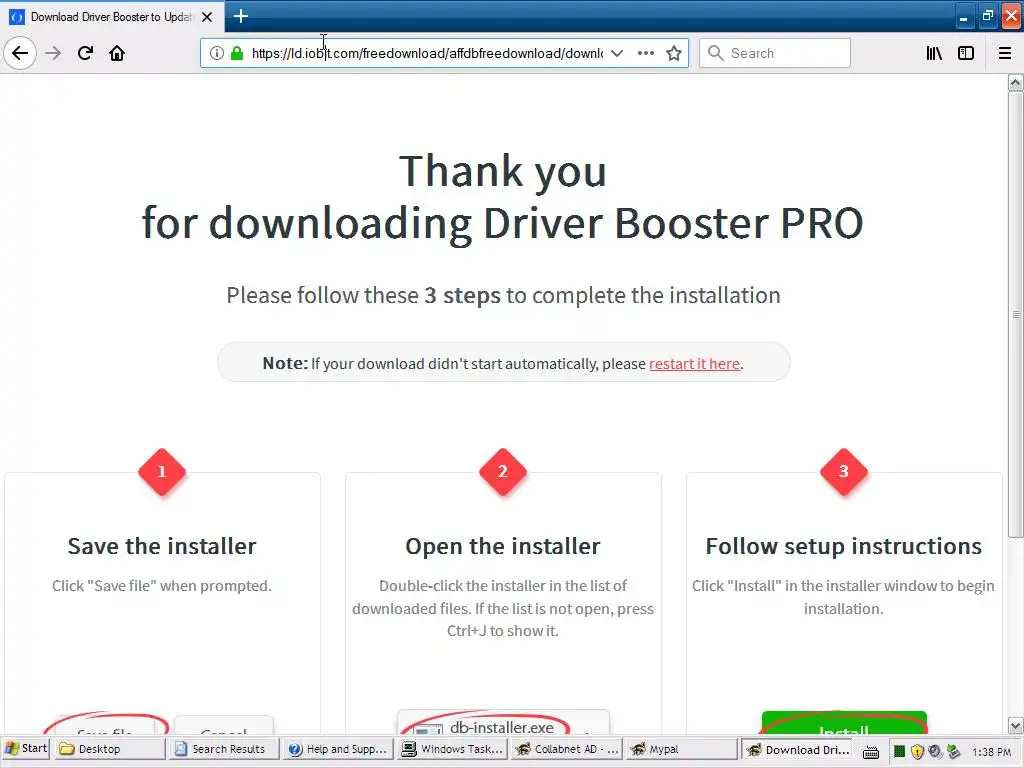This screenshot has width=1024, height=768.
Task: Click the Open the installer heading
Action: [503, 546]
